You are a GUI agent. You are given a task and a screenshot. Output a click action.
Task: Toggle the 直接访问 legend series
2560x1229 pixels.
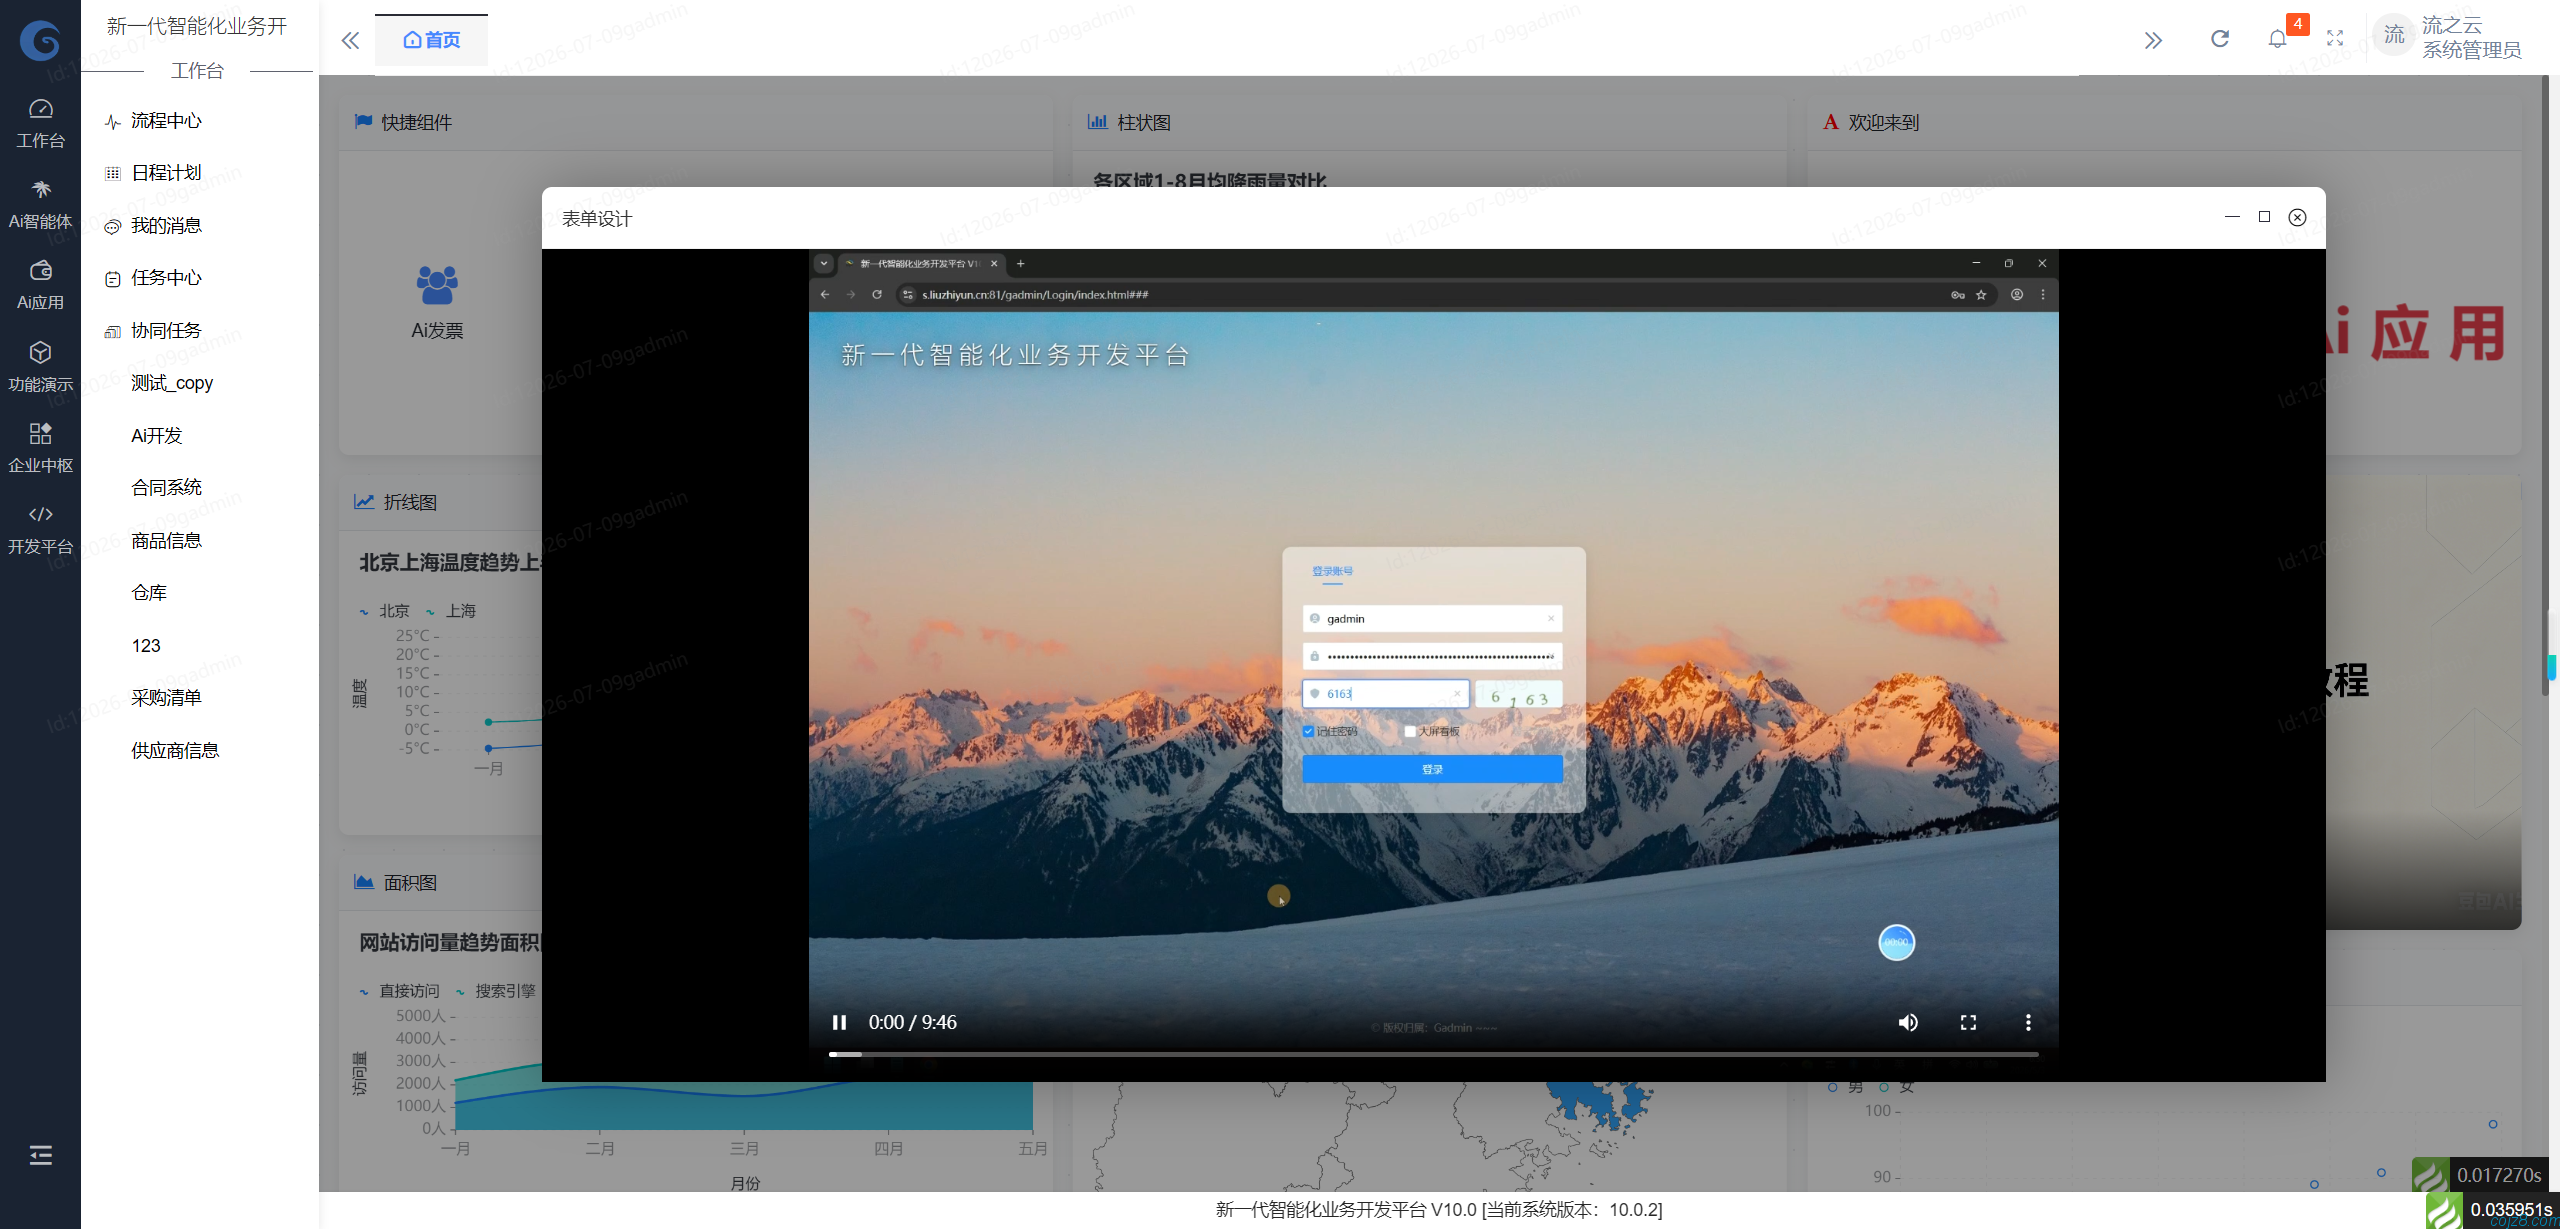pyautogui.click(x=400, y=991)
